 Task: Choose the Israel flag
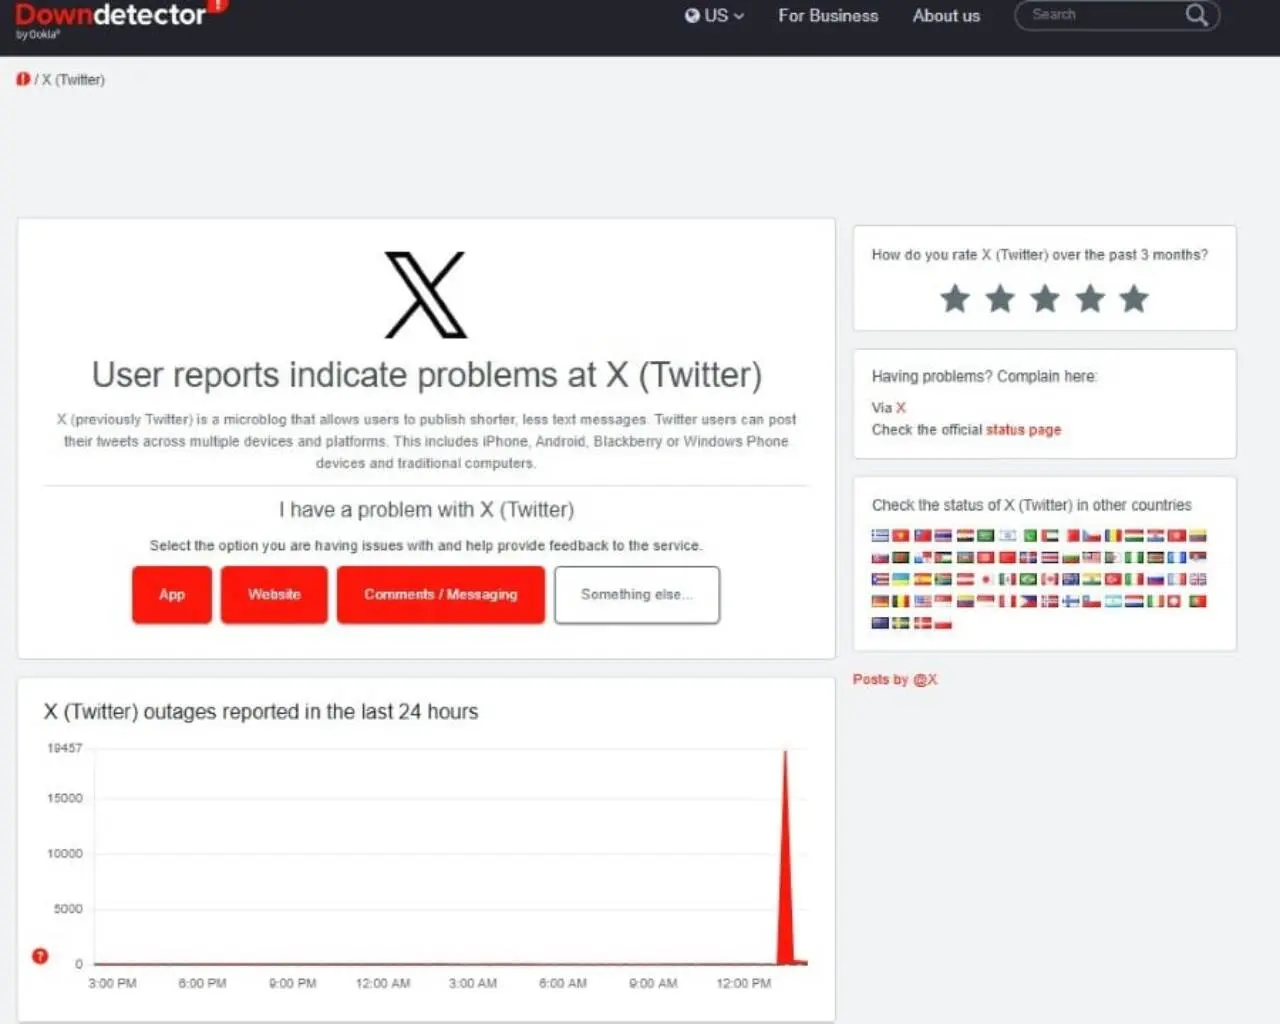(1007, 536)
